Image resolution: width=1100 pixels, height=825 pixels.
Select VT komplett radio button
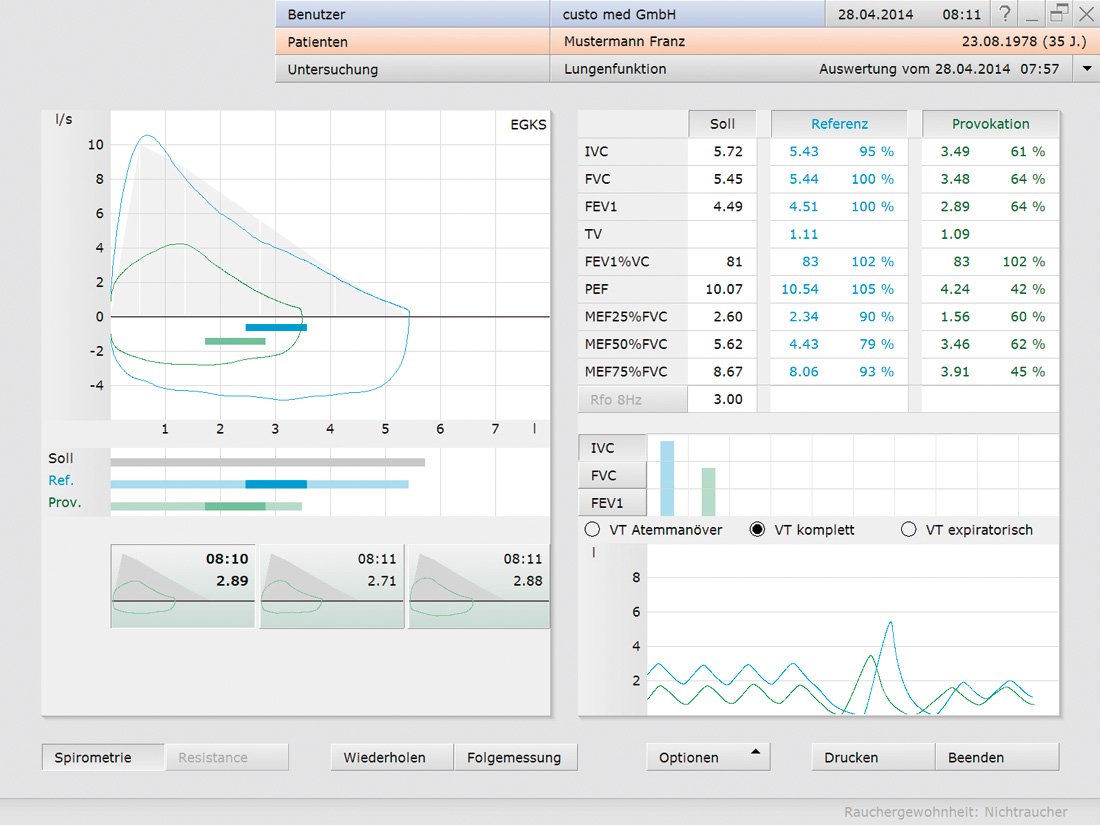(758, 530)
